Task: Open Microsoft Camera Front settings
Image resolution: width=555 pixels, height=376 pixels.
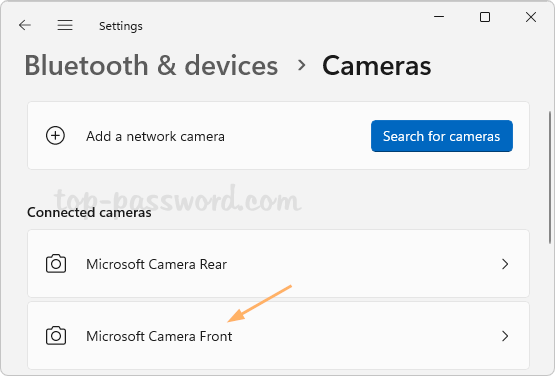Action: 278,336
